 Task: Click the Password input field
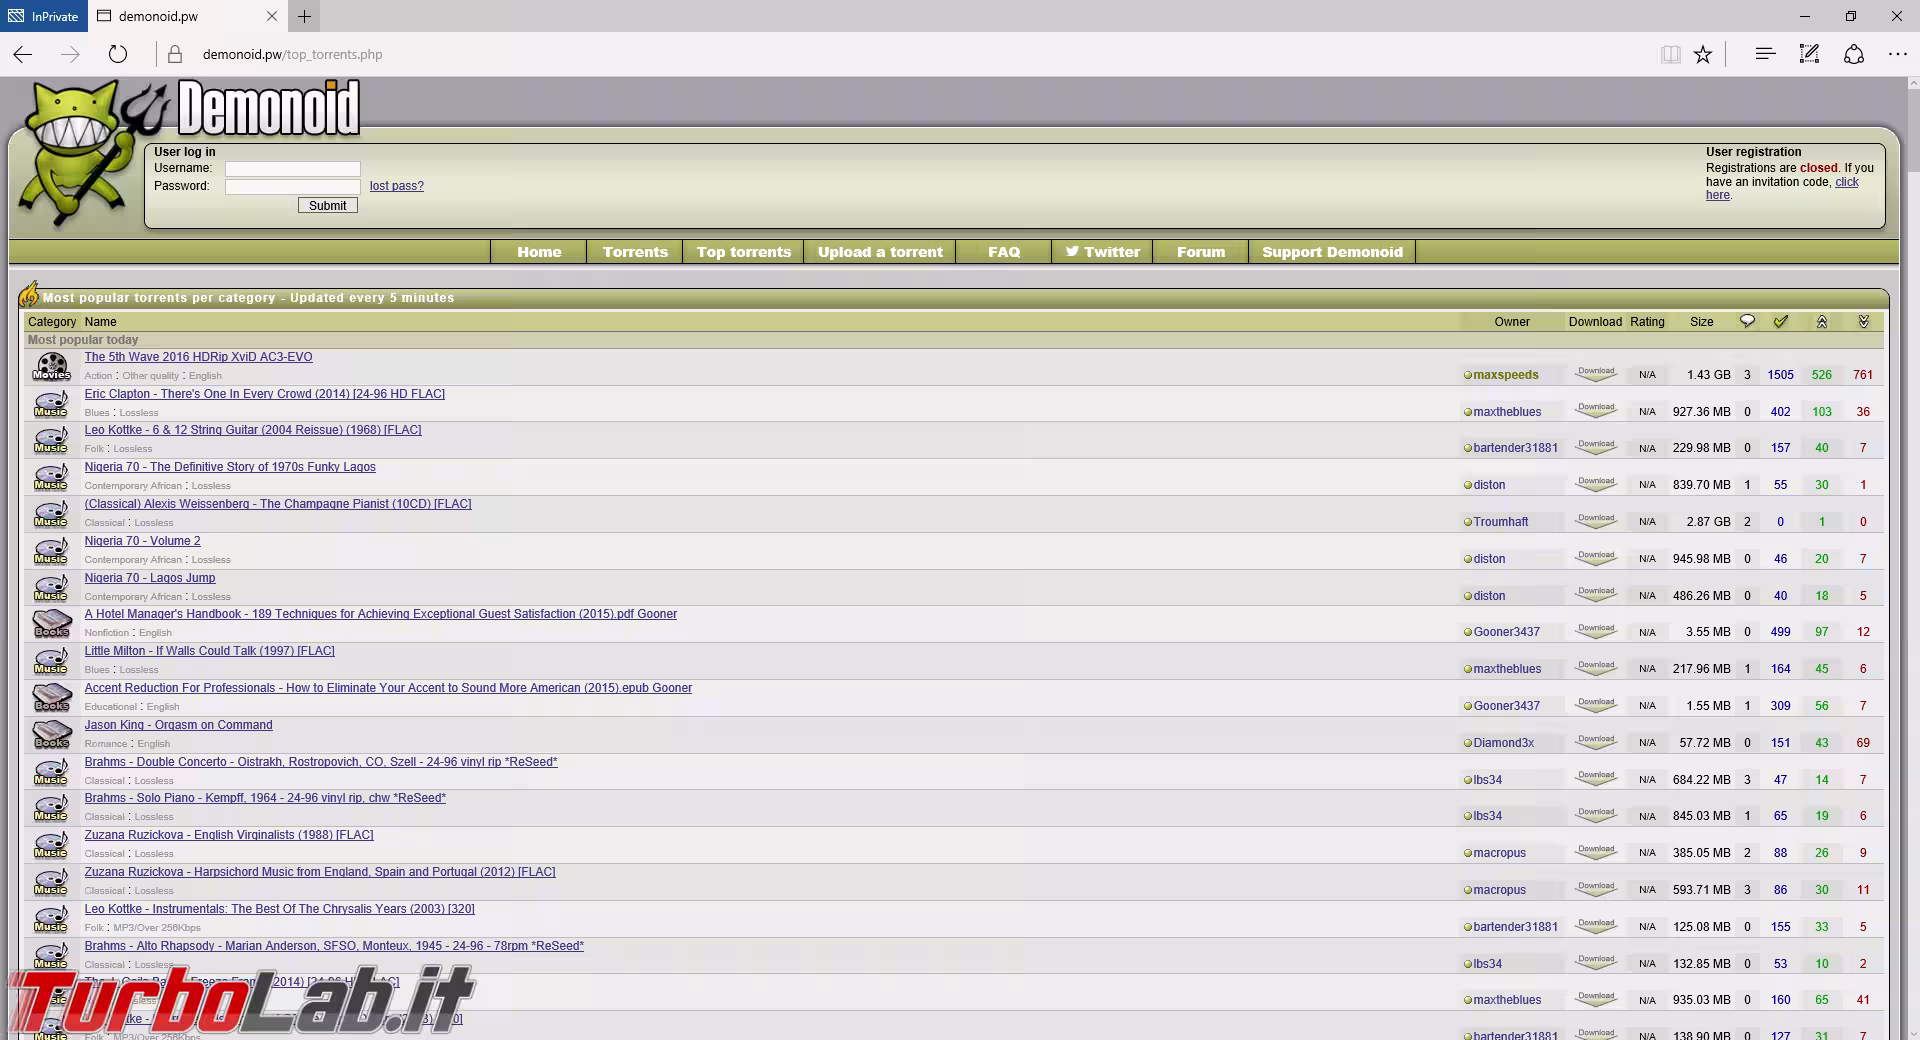(x=292, y=187)
